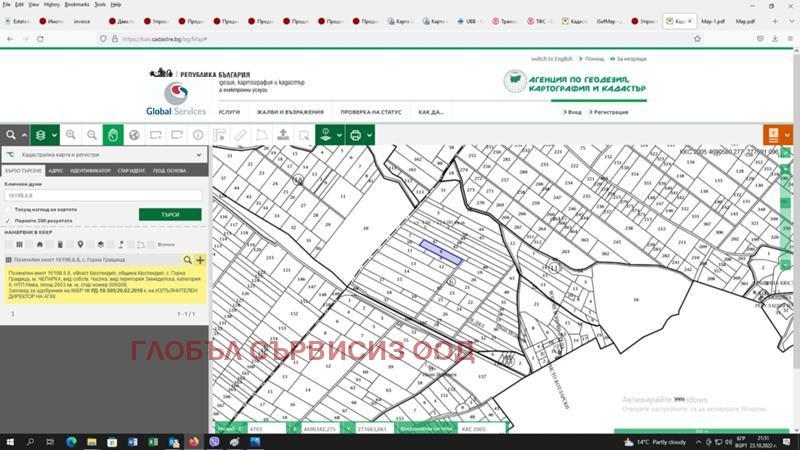Click the zoom-to-result magnifier in results row
This screenshot has height=450, width=800.
point(187,260)
